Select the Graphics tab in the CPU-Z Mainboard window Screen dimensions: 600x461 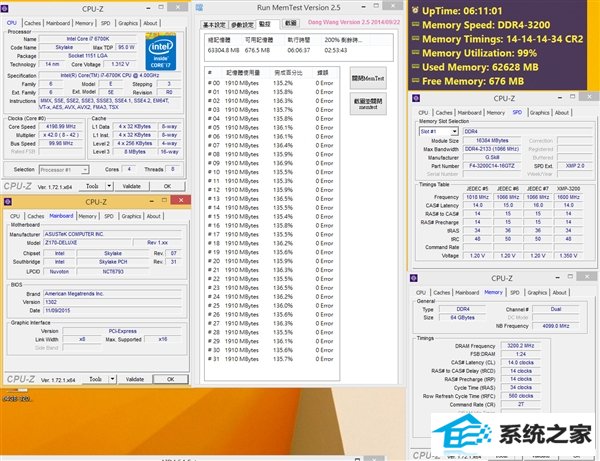[131, 216]
